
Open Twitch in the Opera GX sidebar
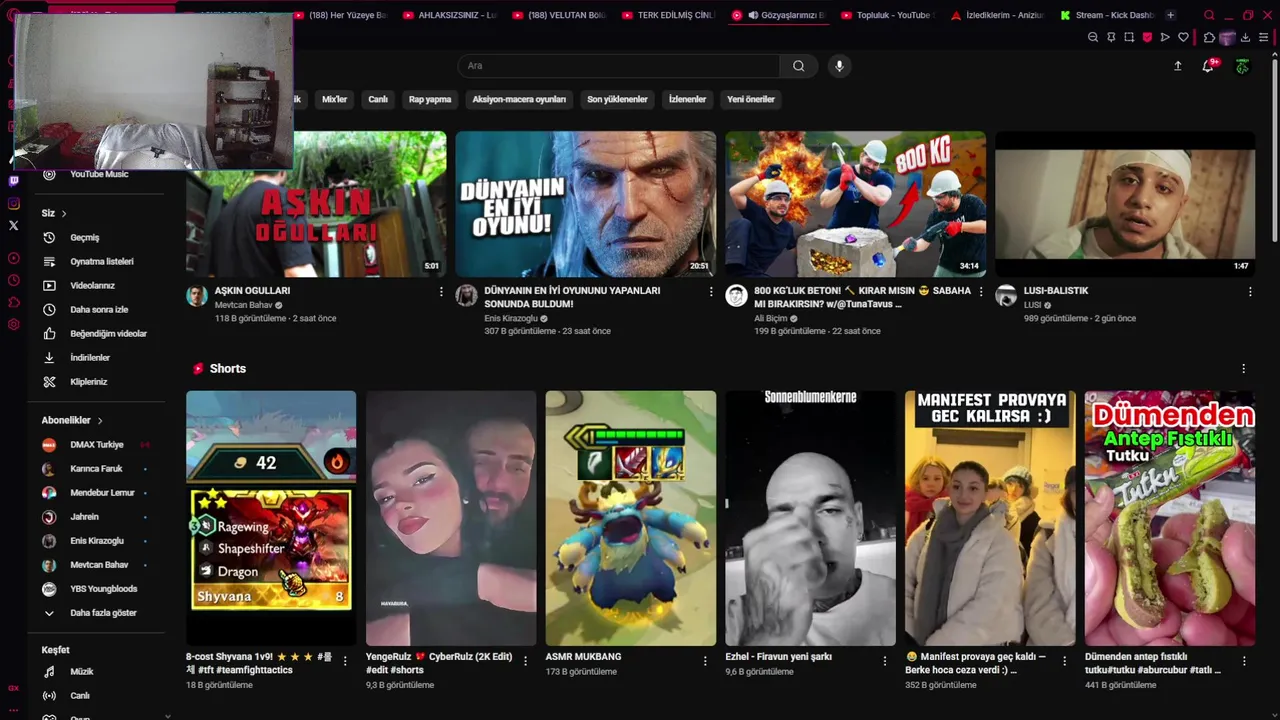13,181
